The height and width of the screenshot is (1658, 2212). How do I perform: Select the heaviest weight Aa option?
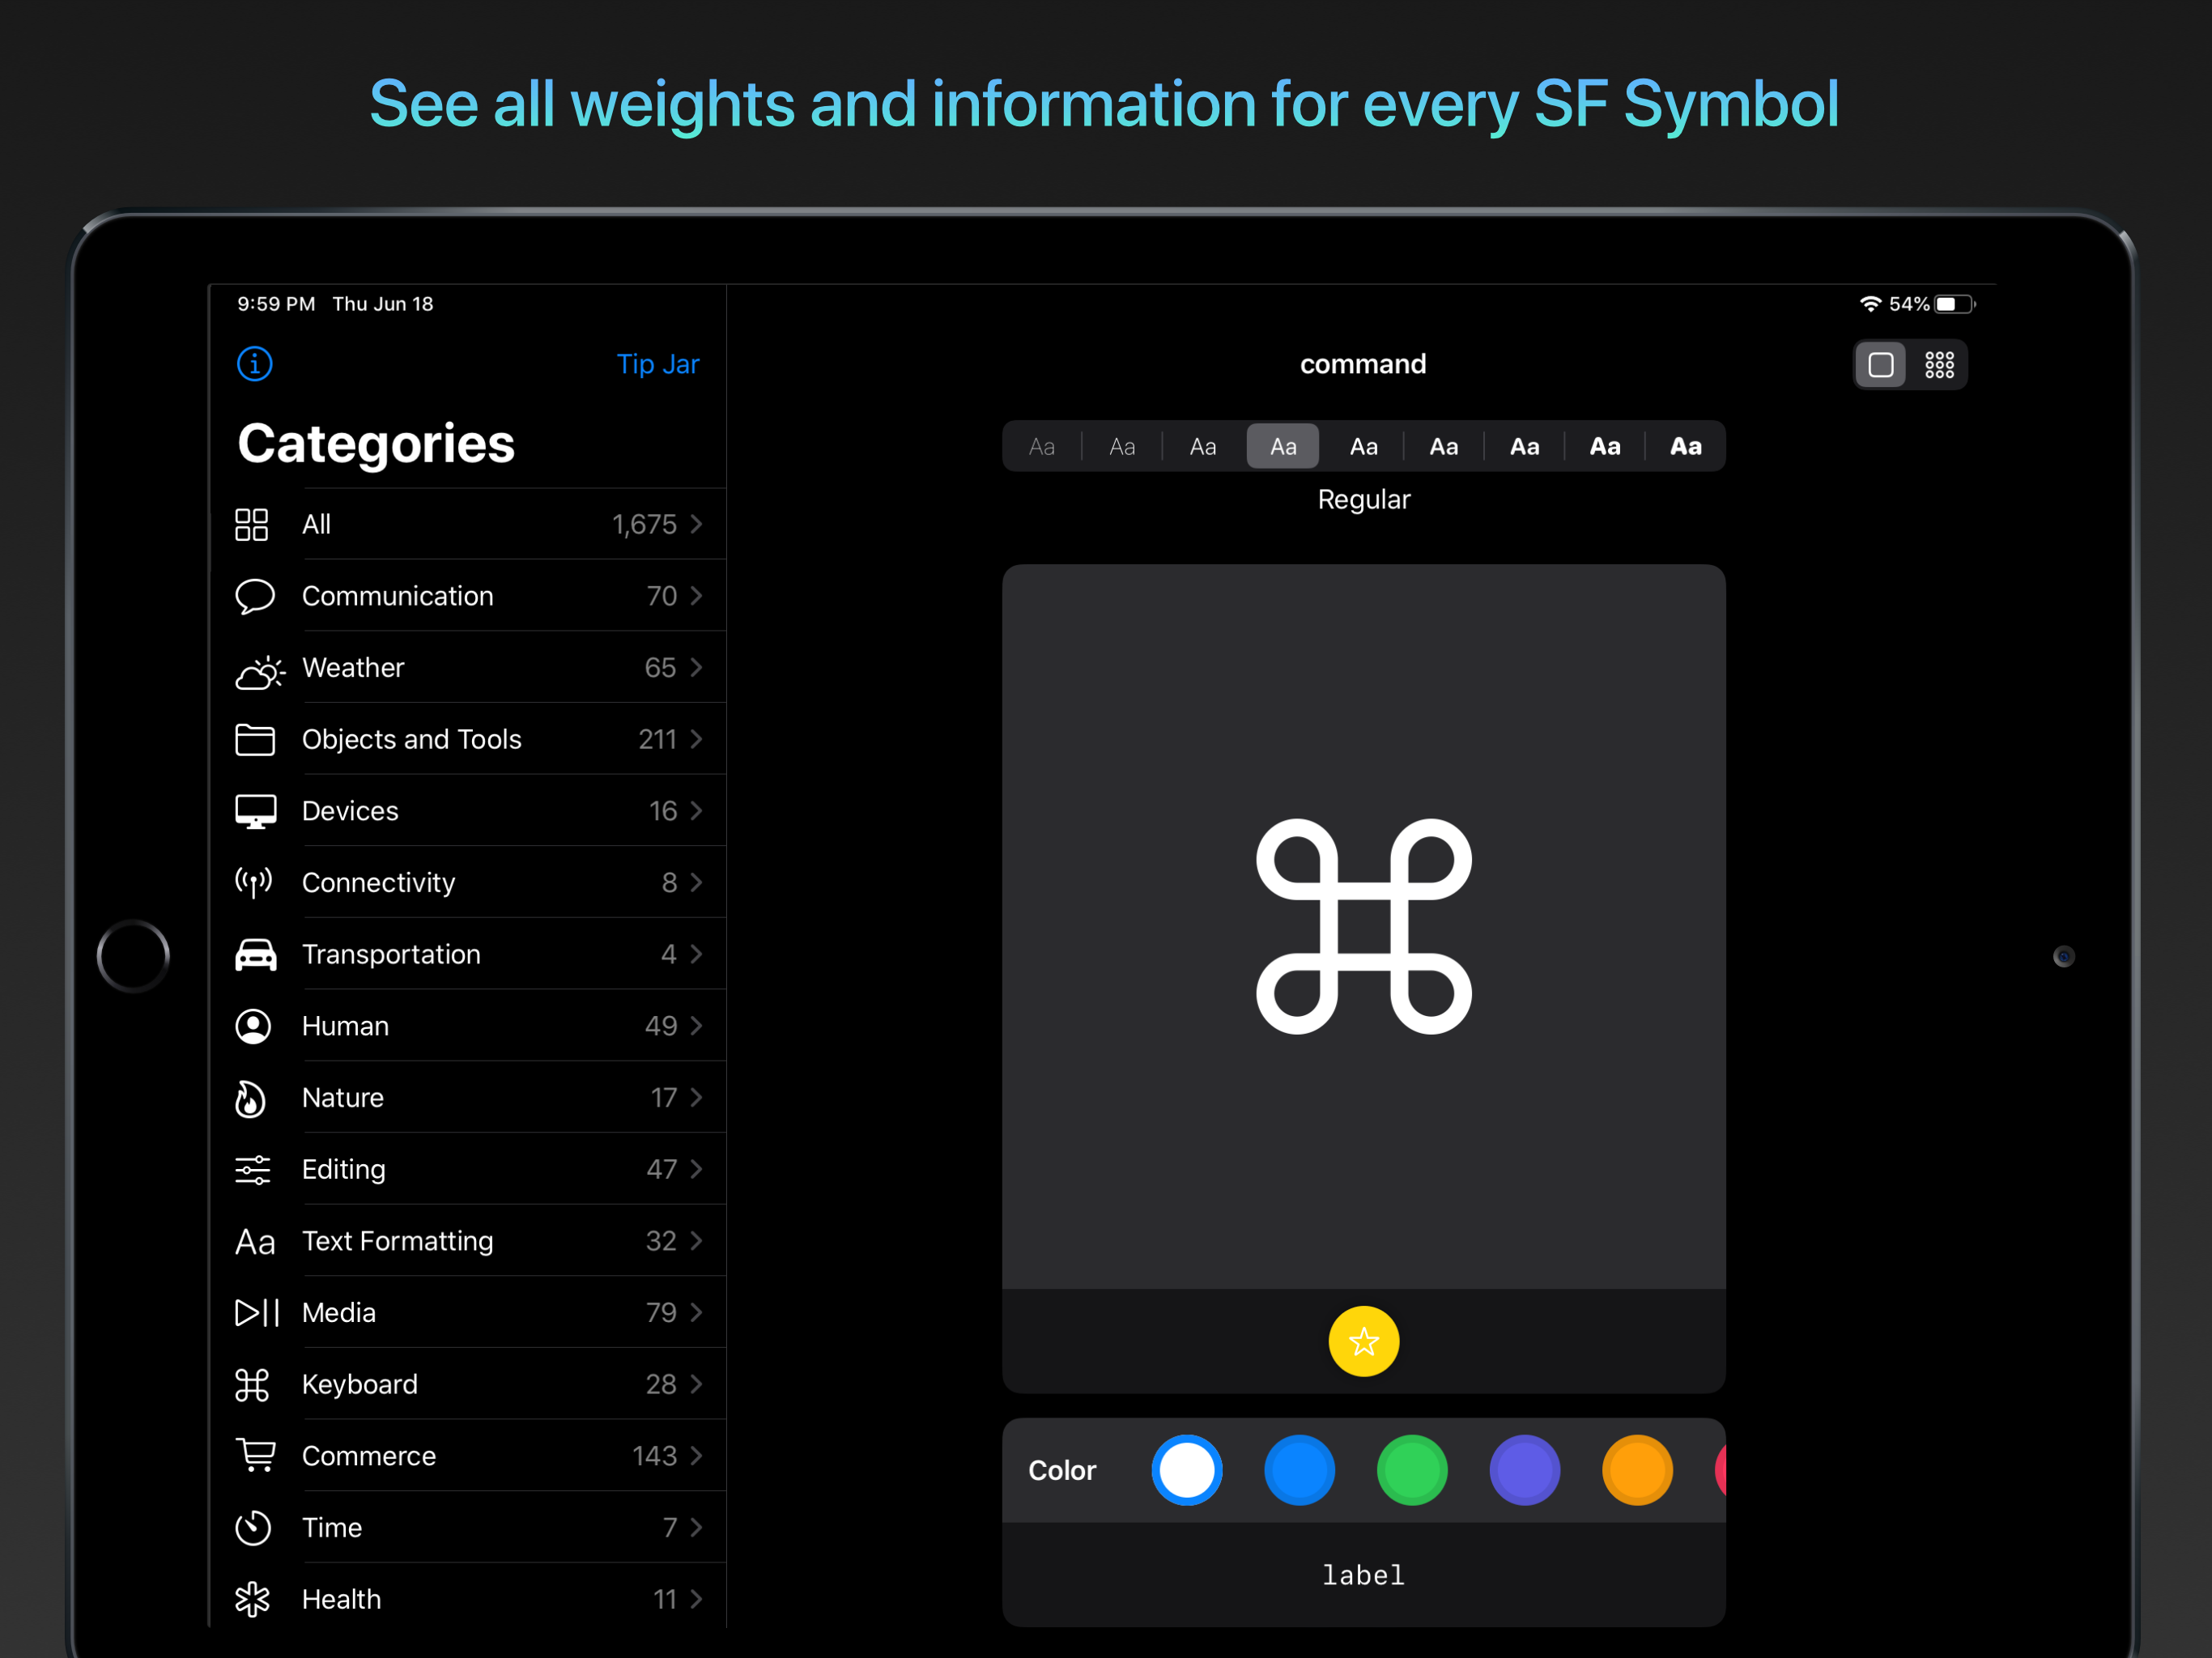click(1685, 447)
